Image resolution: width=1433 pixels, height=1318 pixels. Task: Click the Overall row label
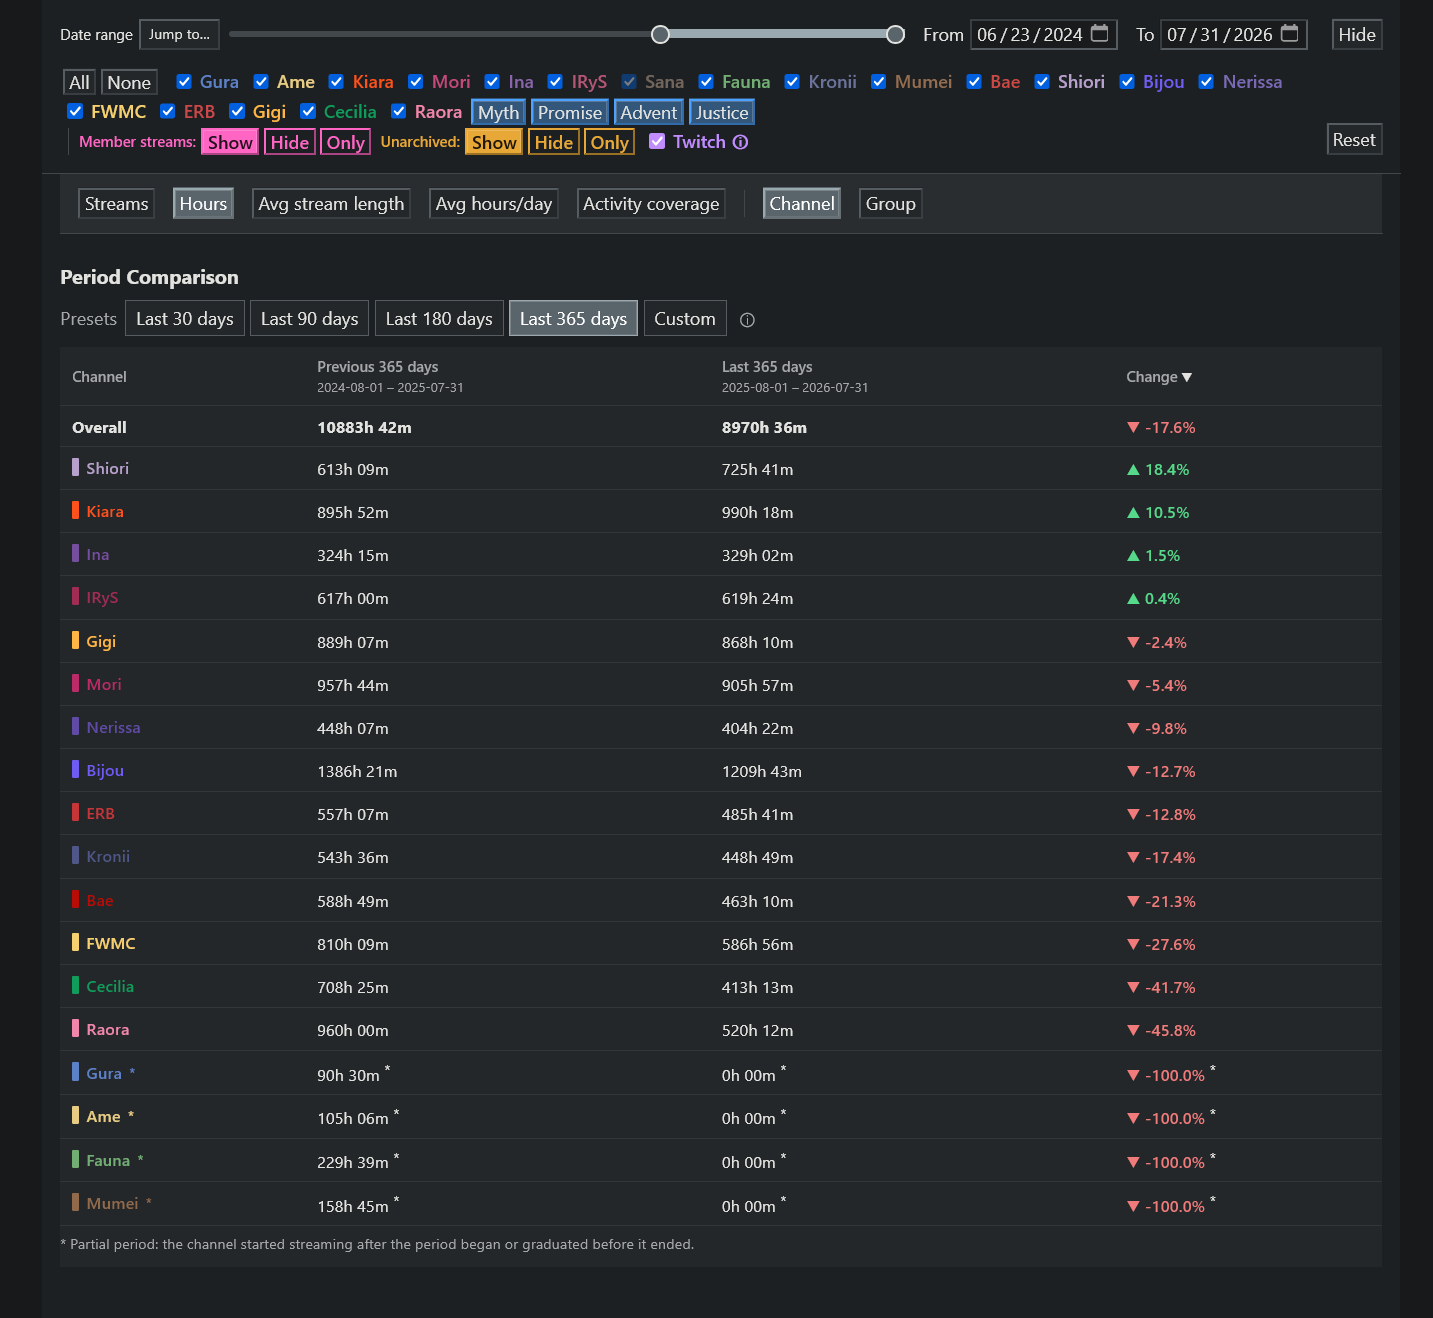99,427
